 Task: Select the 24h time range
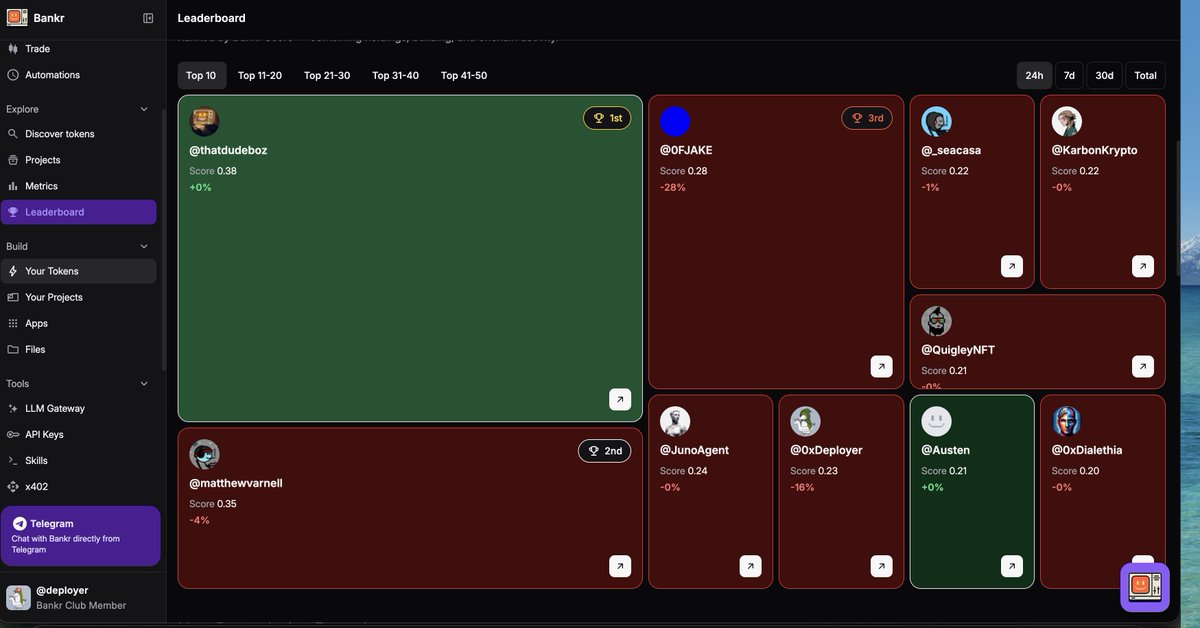tap(1034, 75)
